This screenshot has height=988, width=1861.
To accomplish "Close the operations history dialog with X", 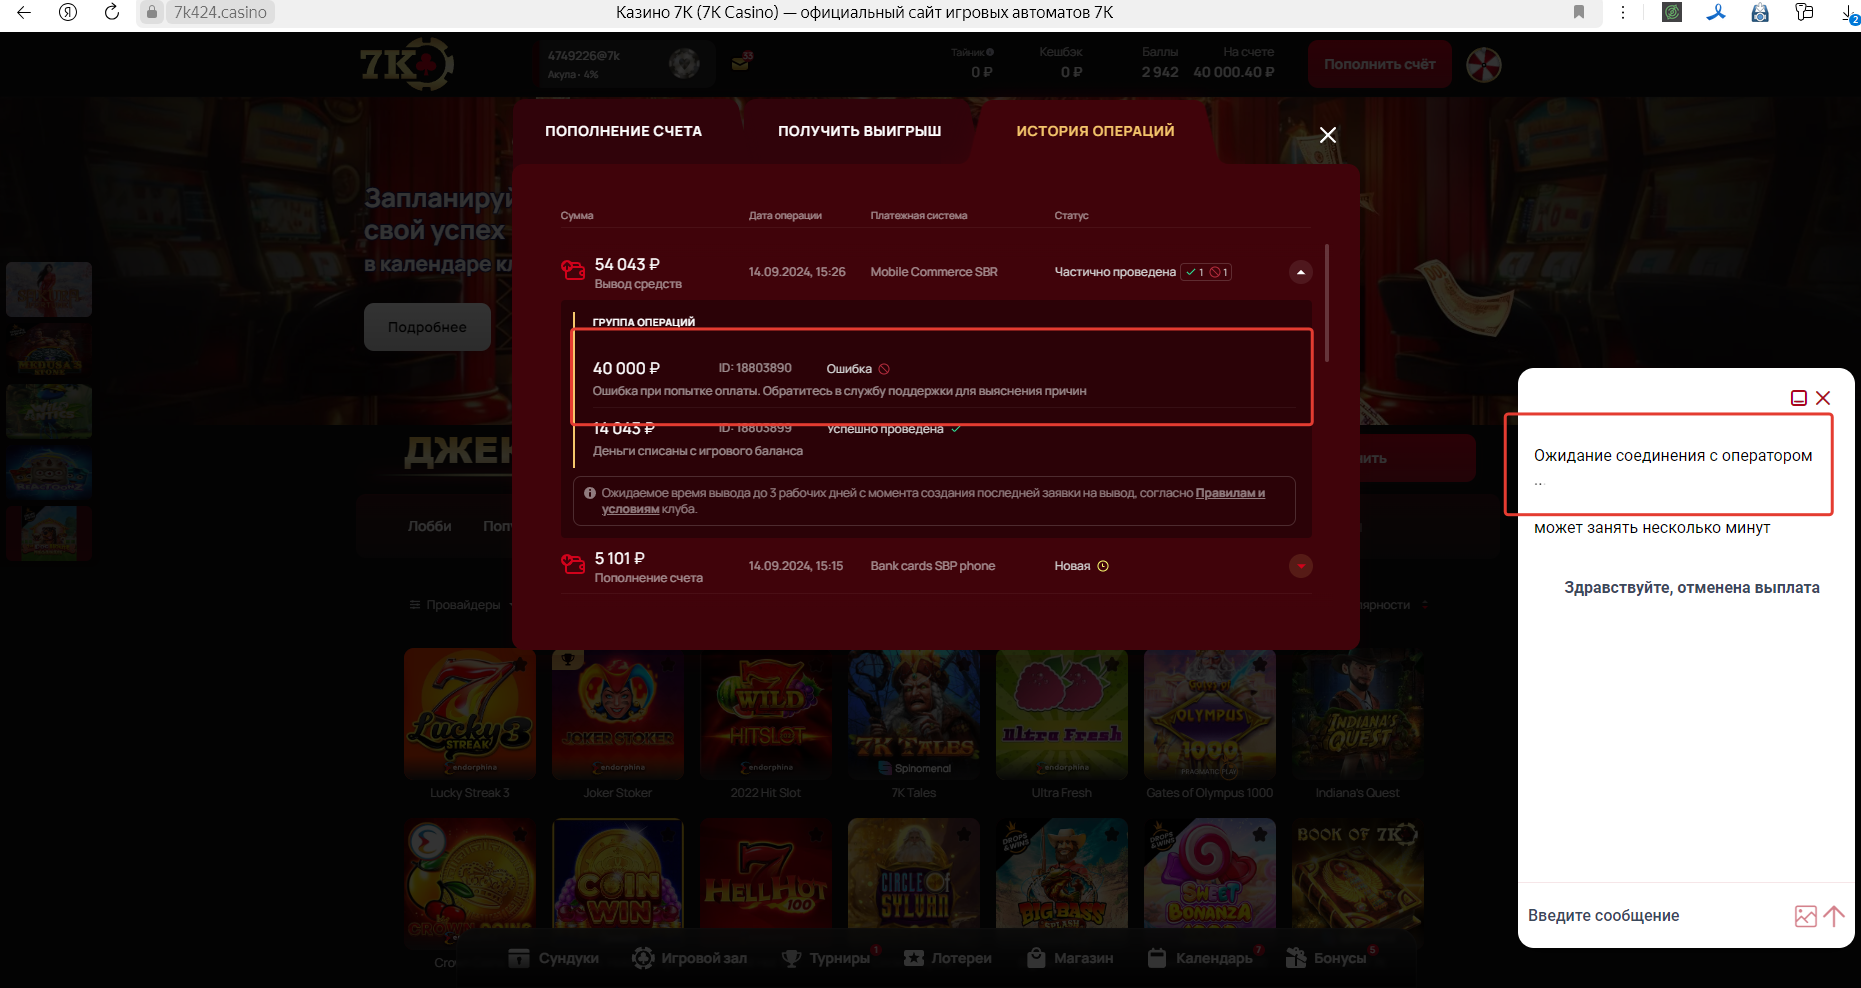I will (x=1328, y=135).
